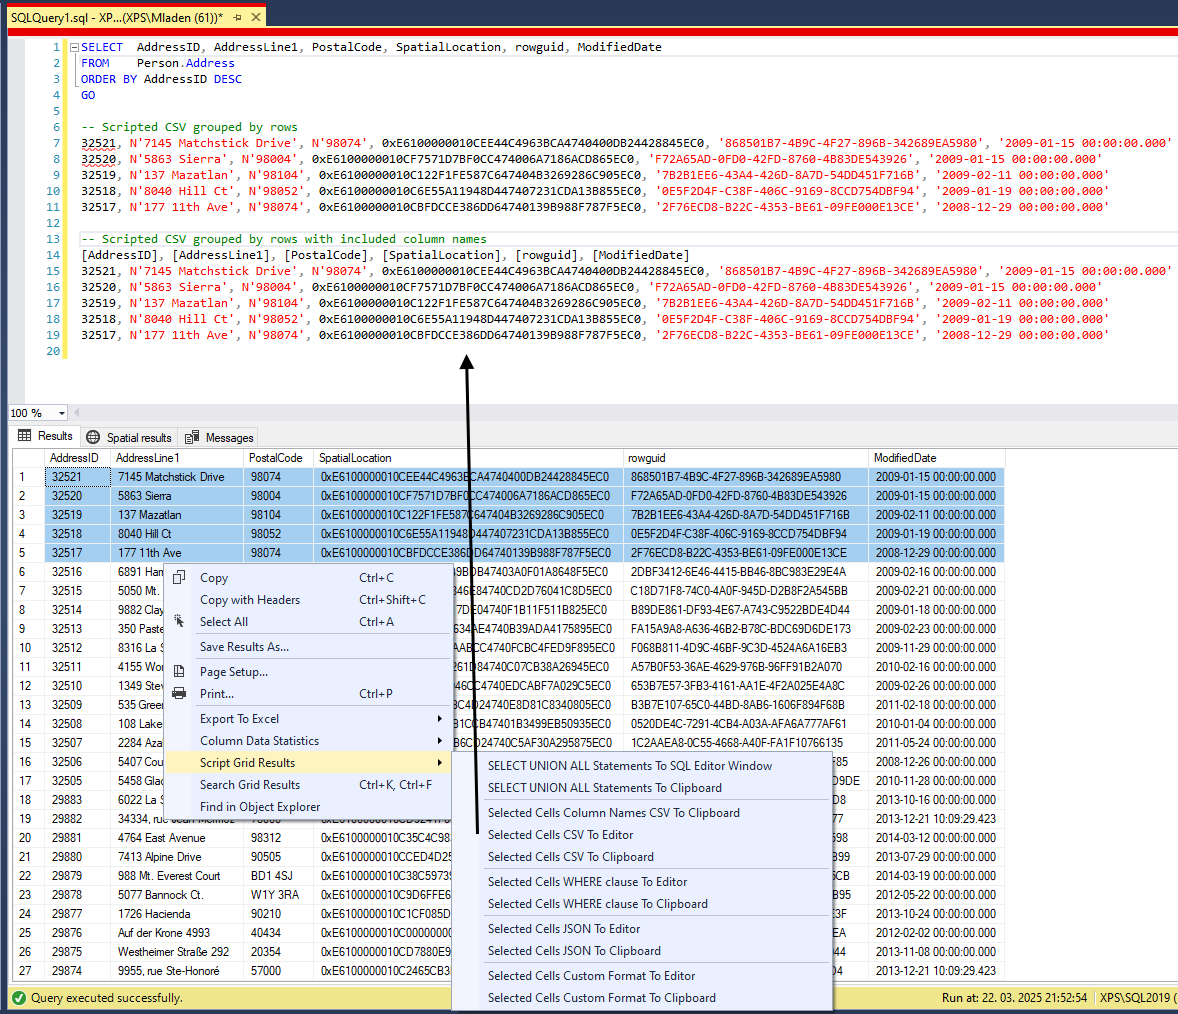Screen dimensions: 1178x1014
Task: Choose Selected Cells CSV To Clipboard
Action: (571, 856)
